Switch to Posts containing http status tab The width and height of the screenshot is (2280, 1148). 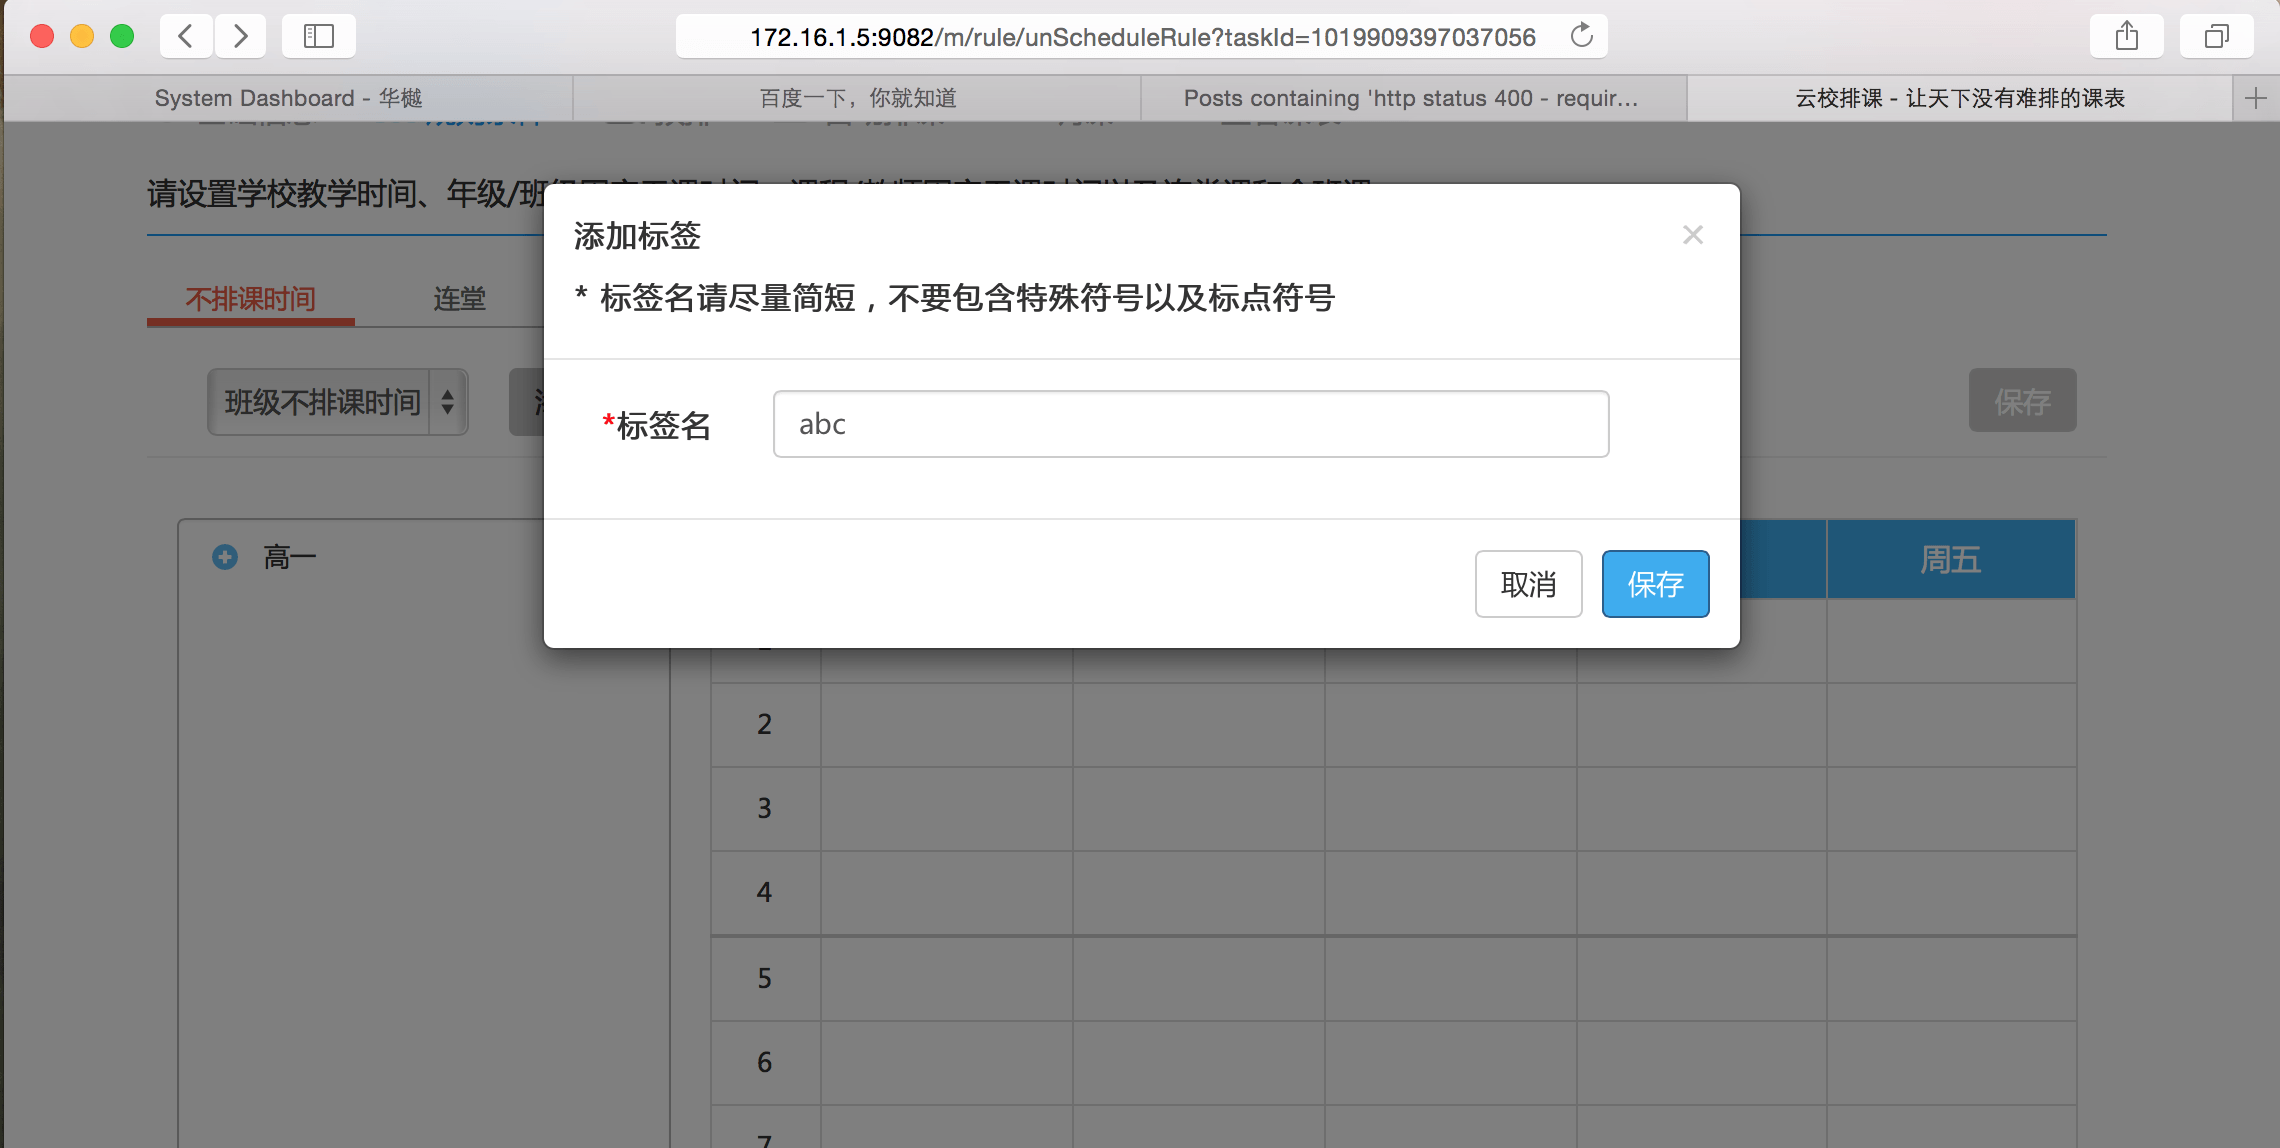[1411, 98]
